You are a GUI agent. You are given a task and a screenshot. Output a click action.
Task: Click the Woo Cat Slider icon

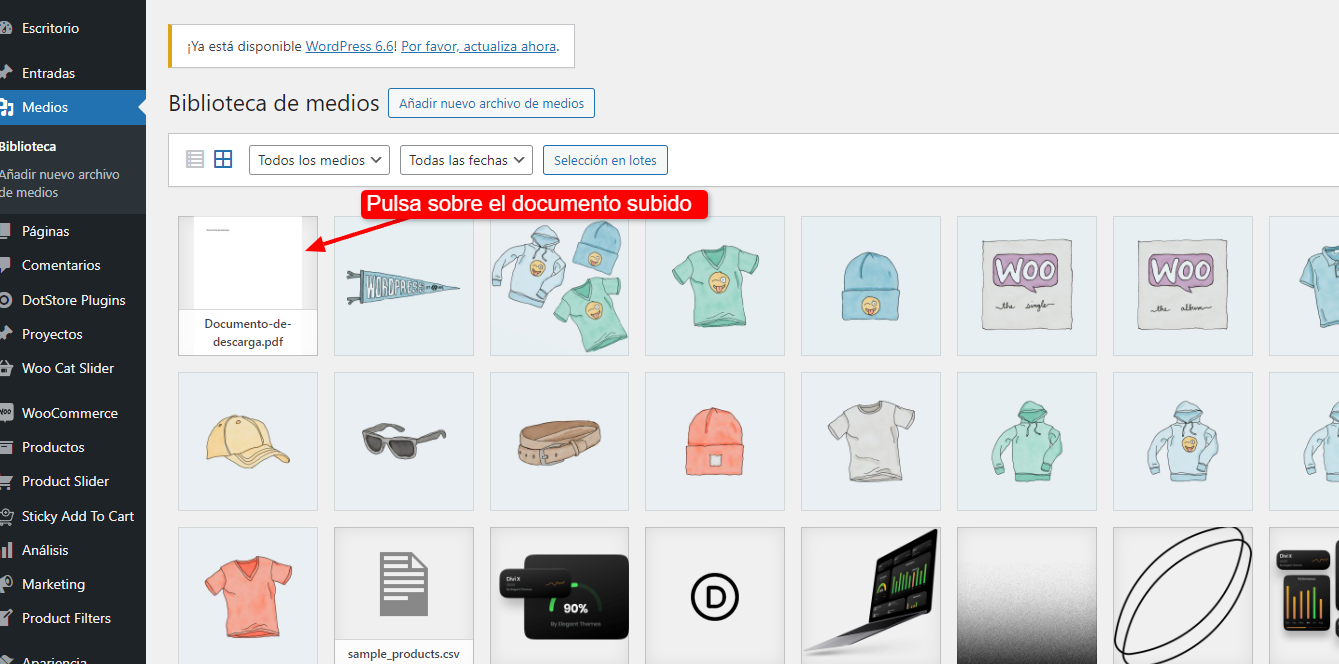coord(5,368)
